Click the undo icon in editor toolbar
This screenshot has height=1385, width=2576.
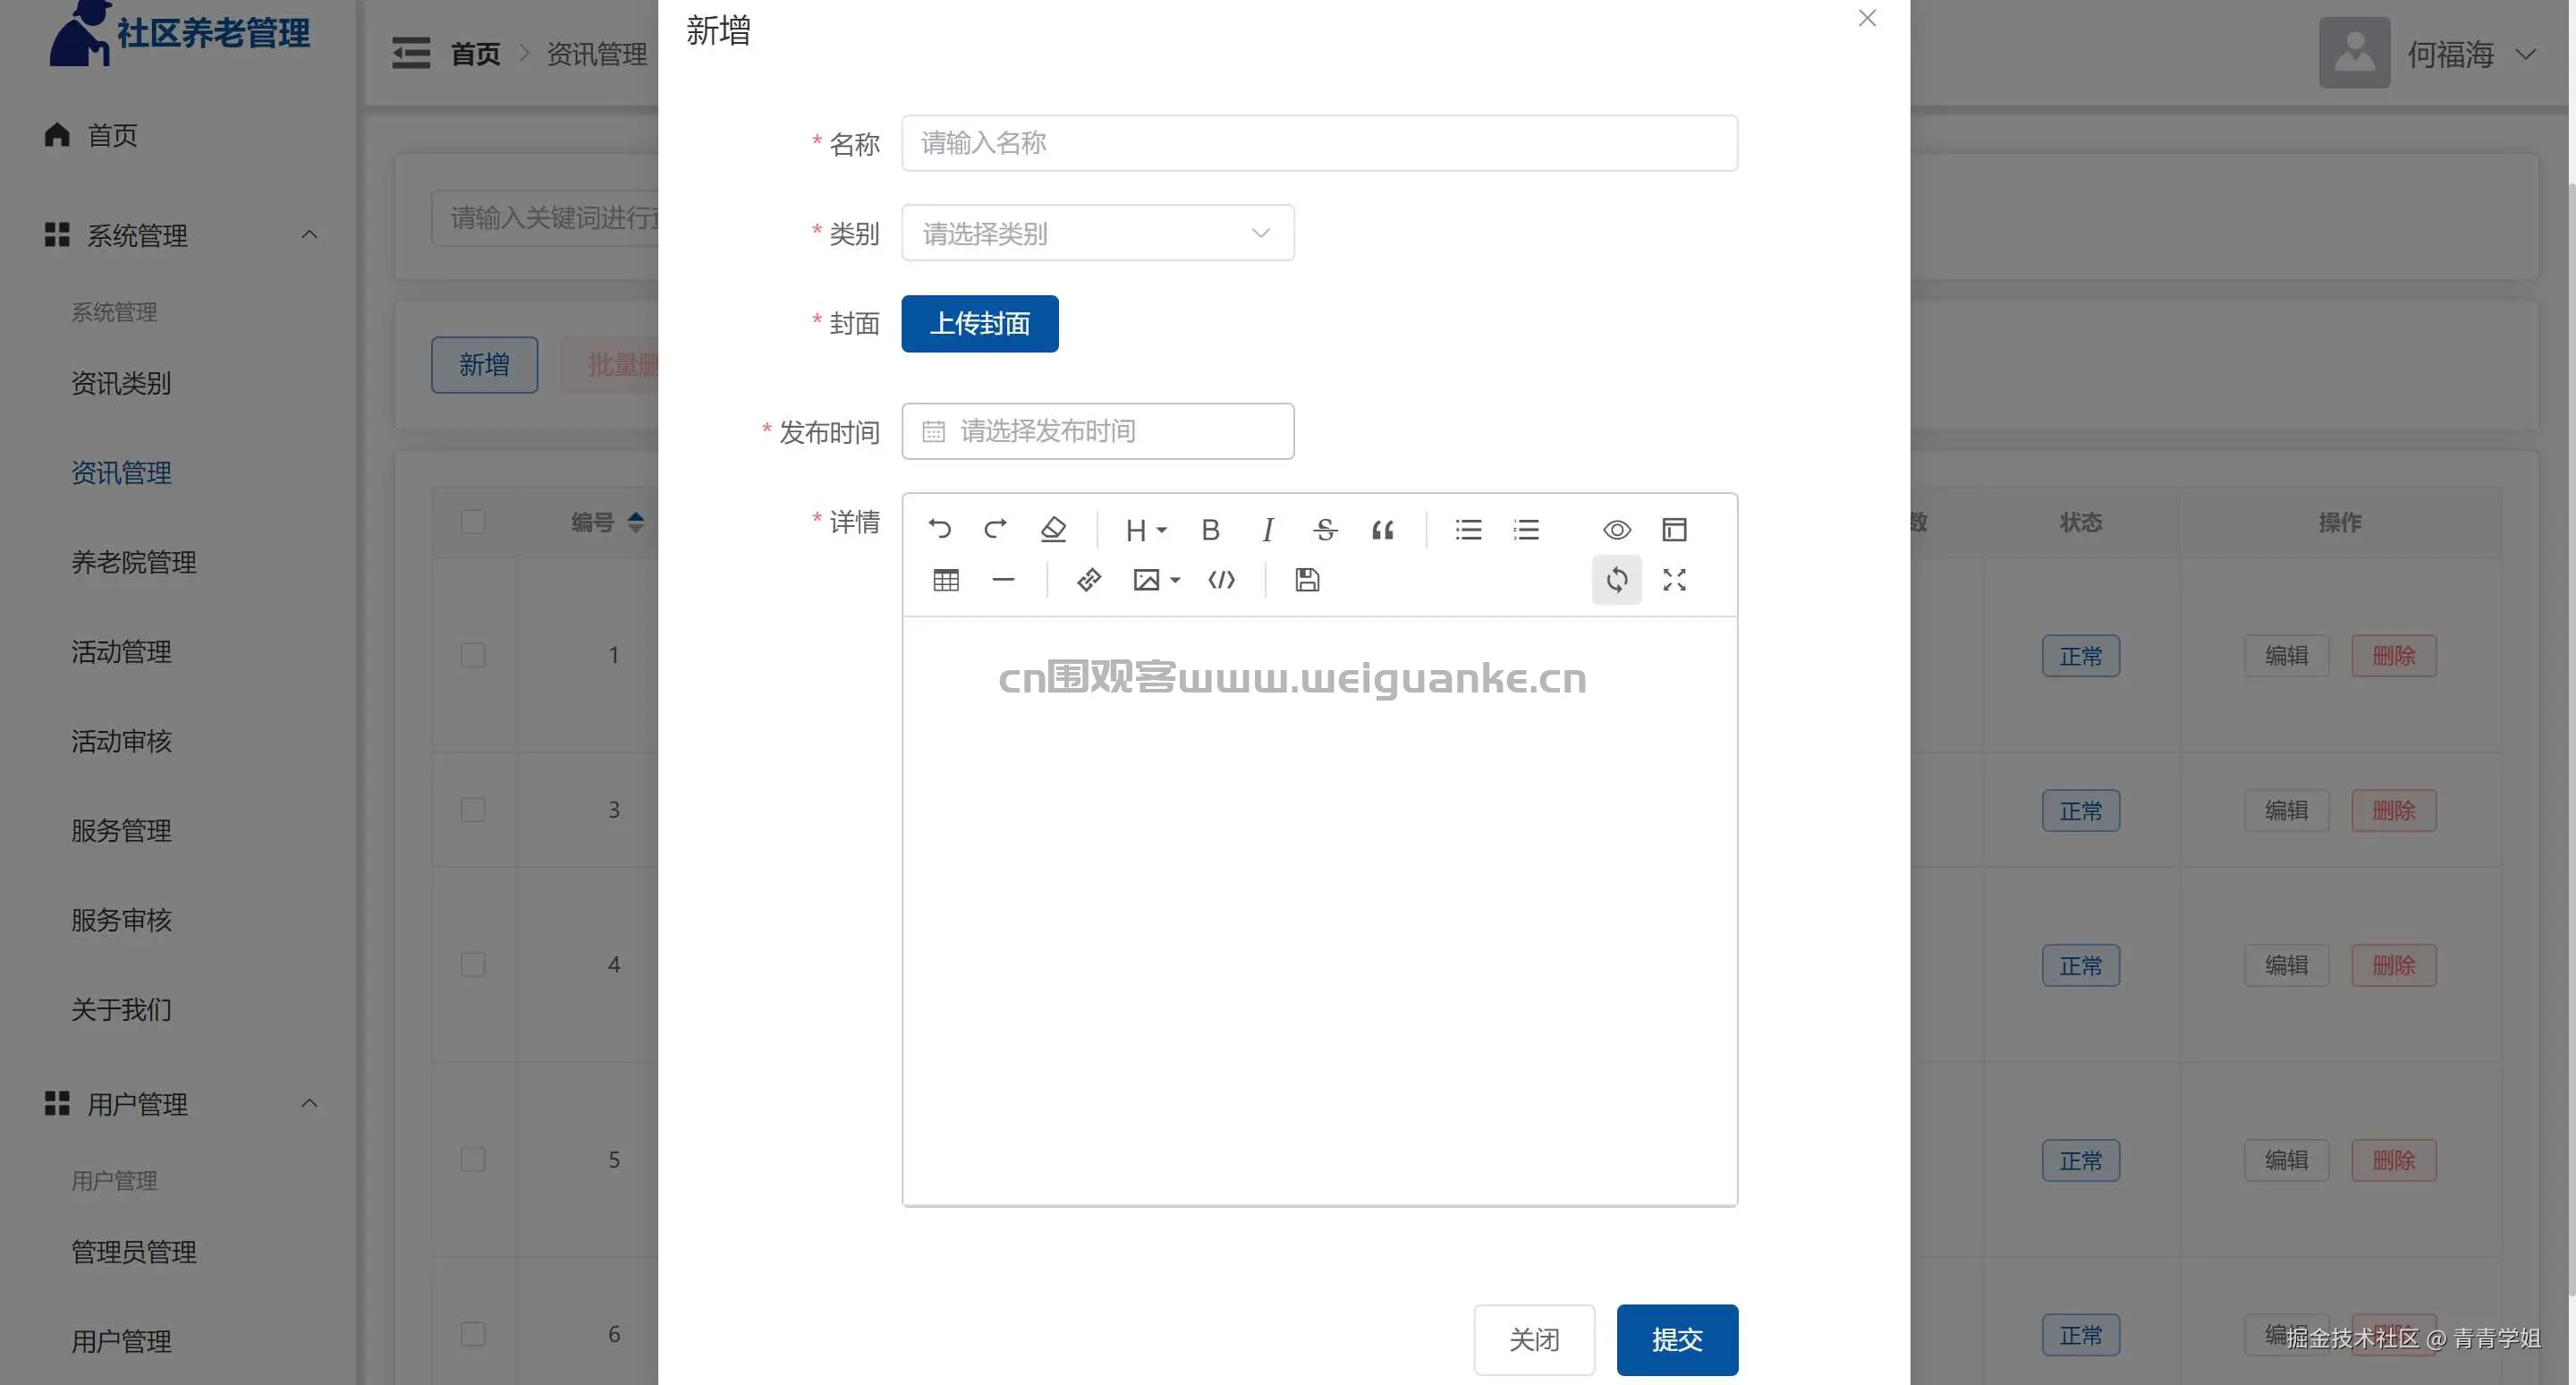939,529
